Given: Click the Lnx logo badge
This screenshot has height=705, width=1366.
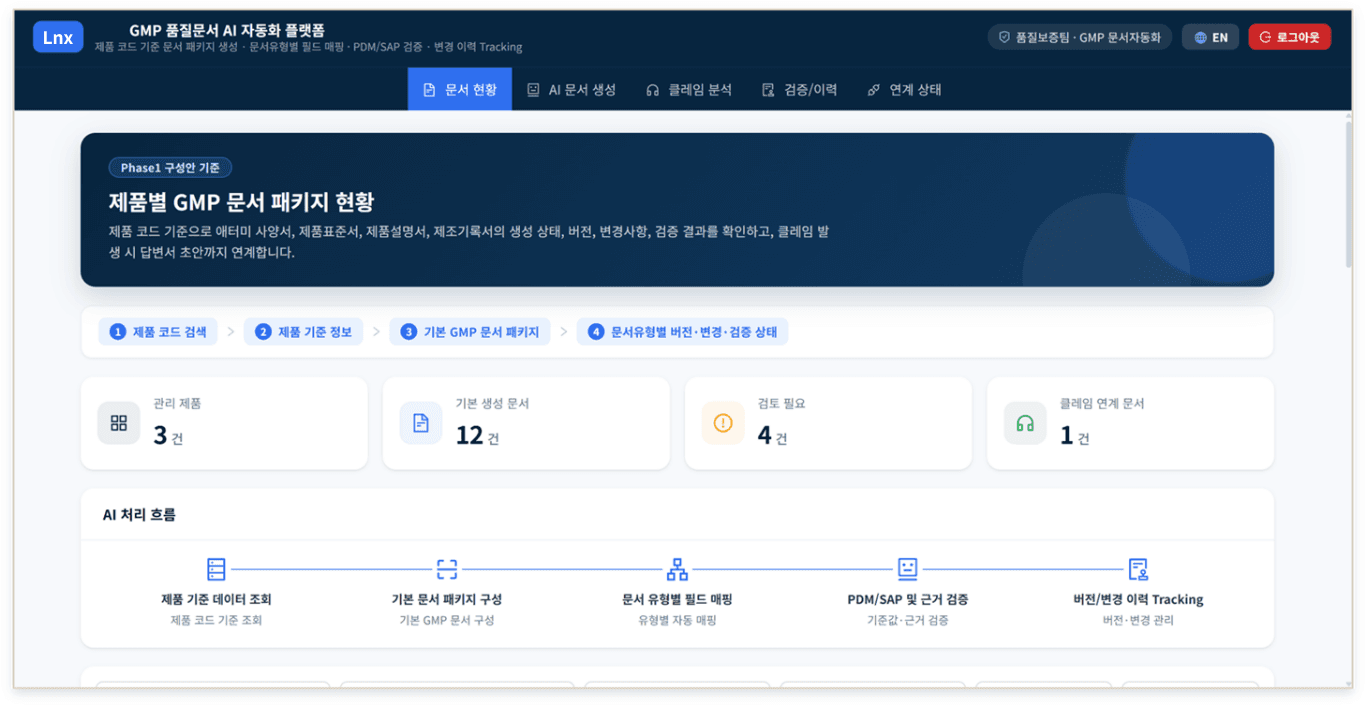Looking at the screenshot, I should (58, 38).
